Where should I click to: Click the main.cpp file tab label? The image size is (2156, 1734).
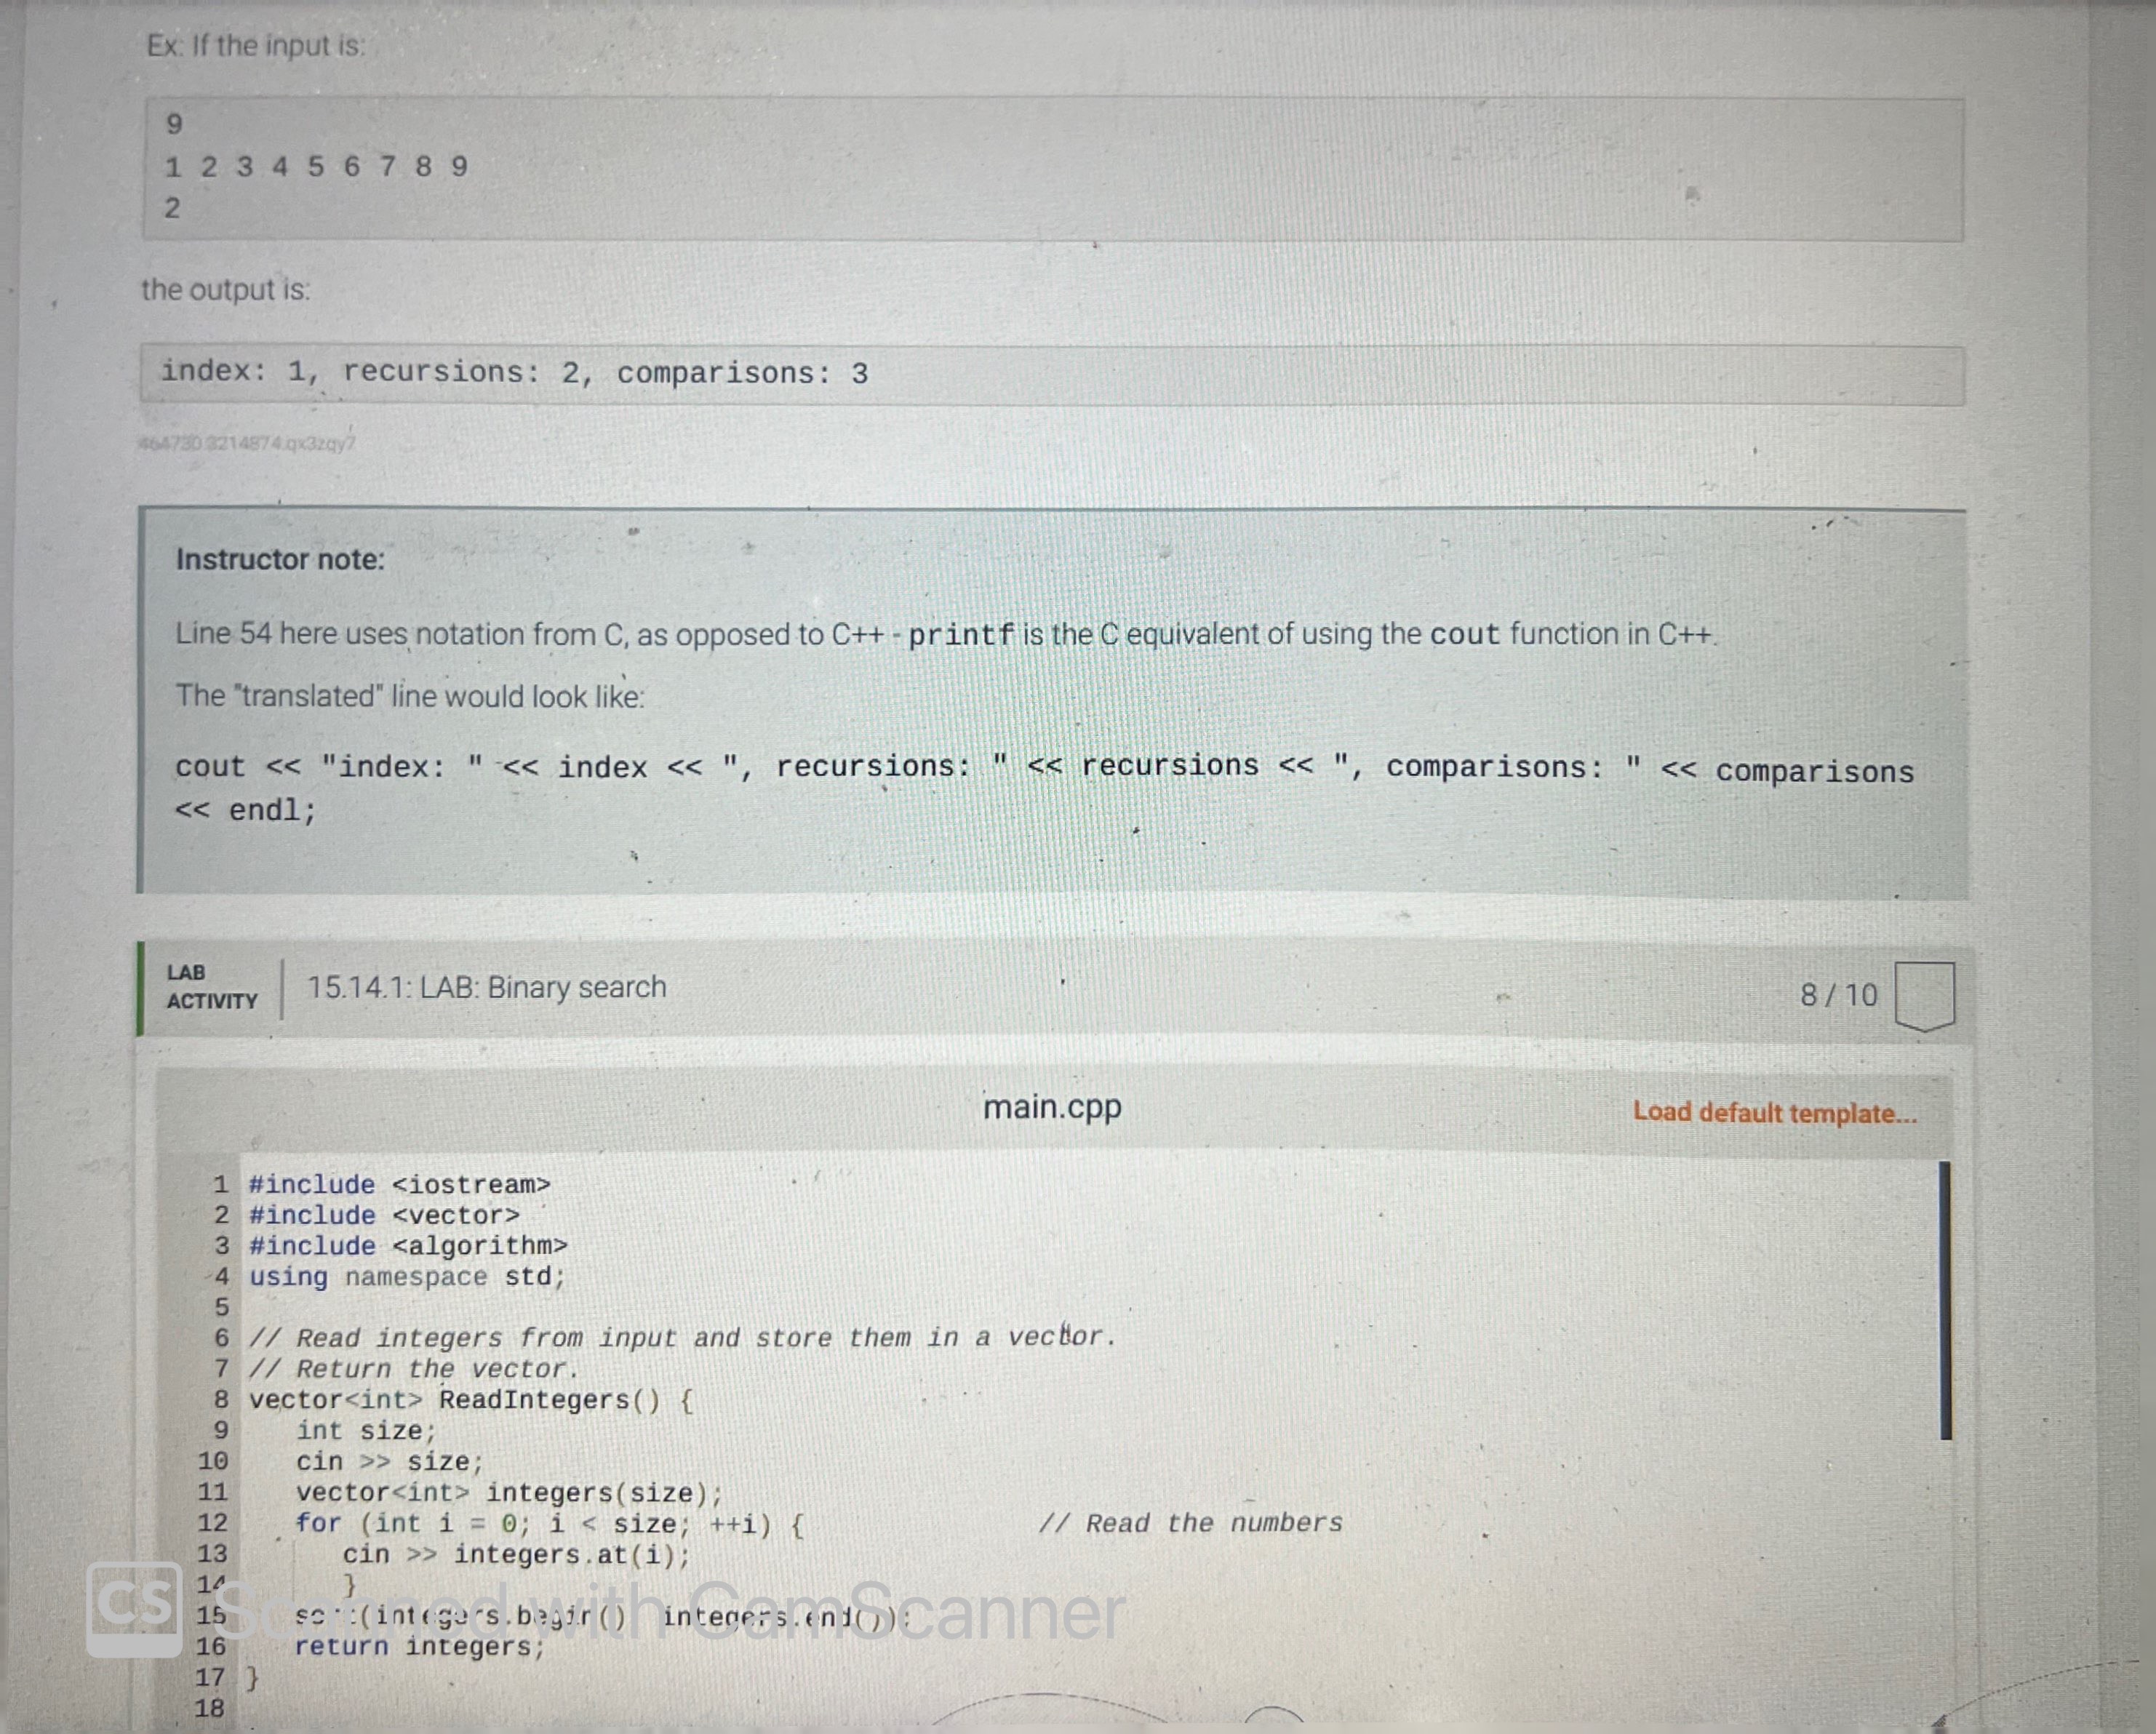coord(1052,1107)
